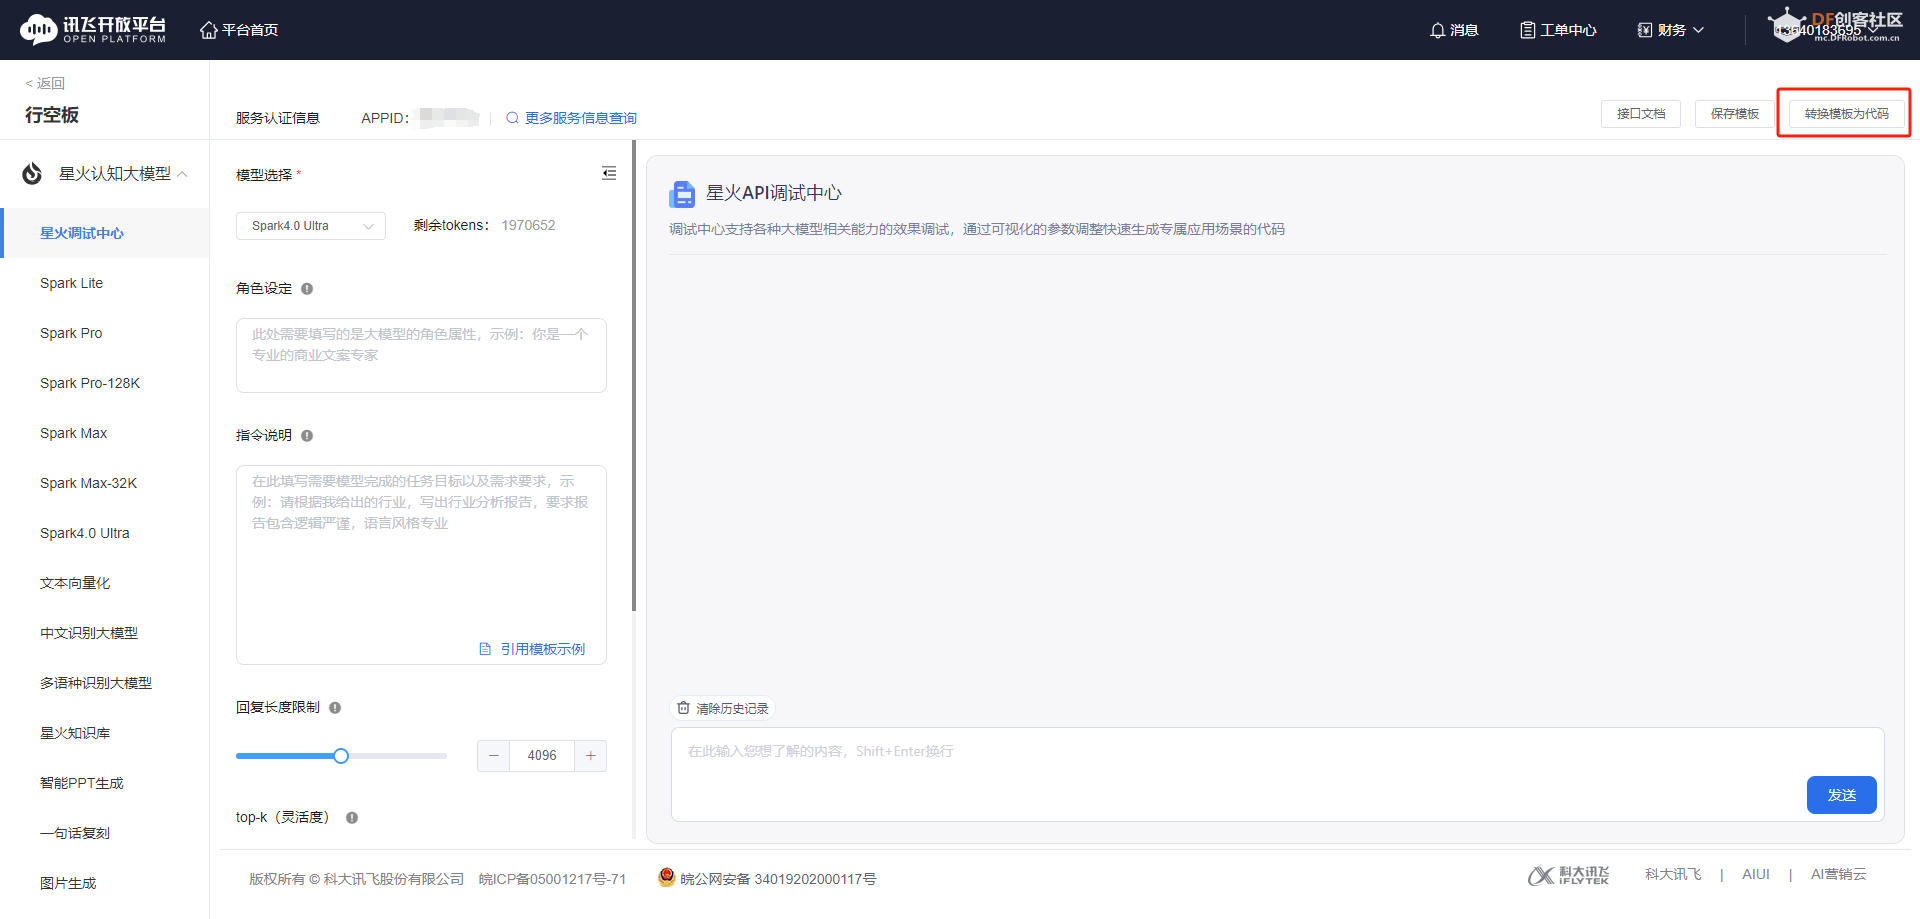Click 引用模板示例 link

coord(533,649)
